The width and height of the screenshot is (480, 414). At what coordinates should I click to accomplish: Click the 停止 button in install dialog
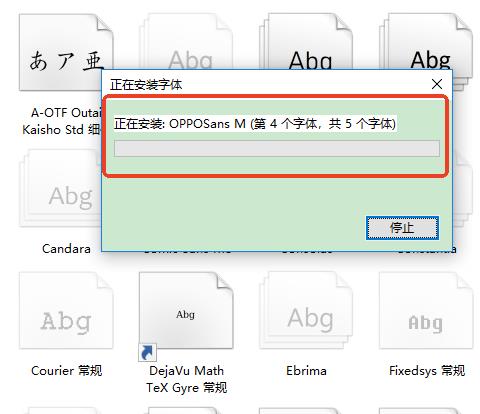402,228
